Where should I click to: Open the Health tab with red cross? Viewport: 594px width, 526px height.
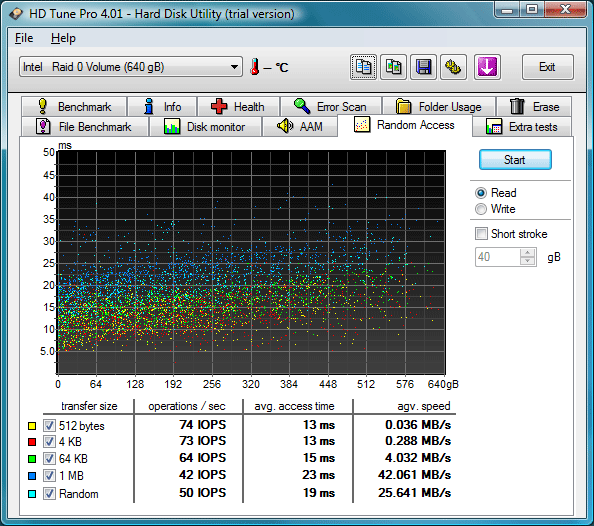(x=238, y=106)
